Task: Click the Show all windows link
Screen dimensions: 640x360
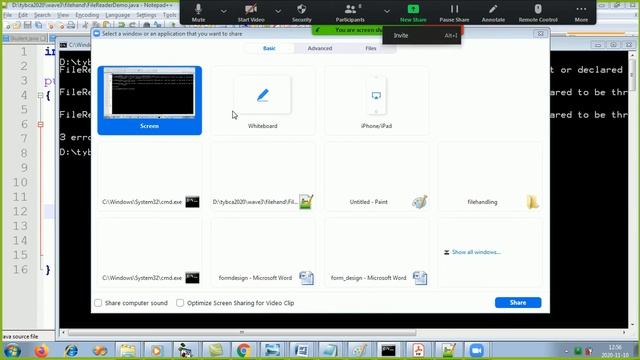Action: (x=476, y=252)
